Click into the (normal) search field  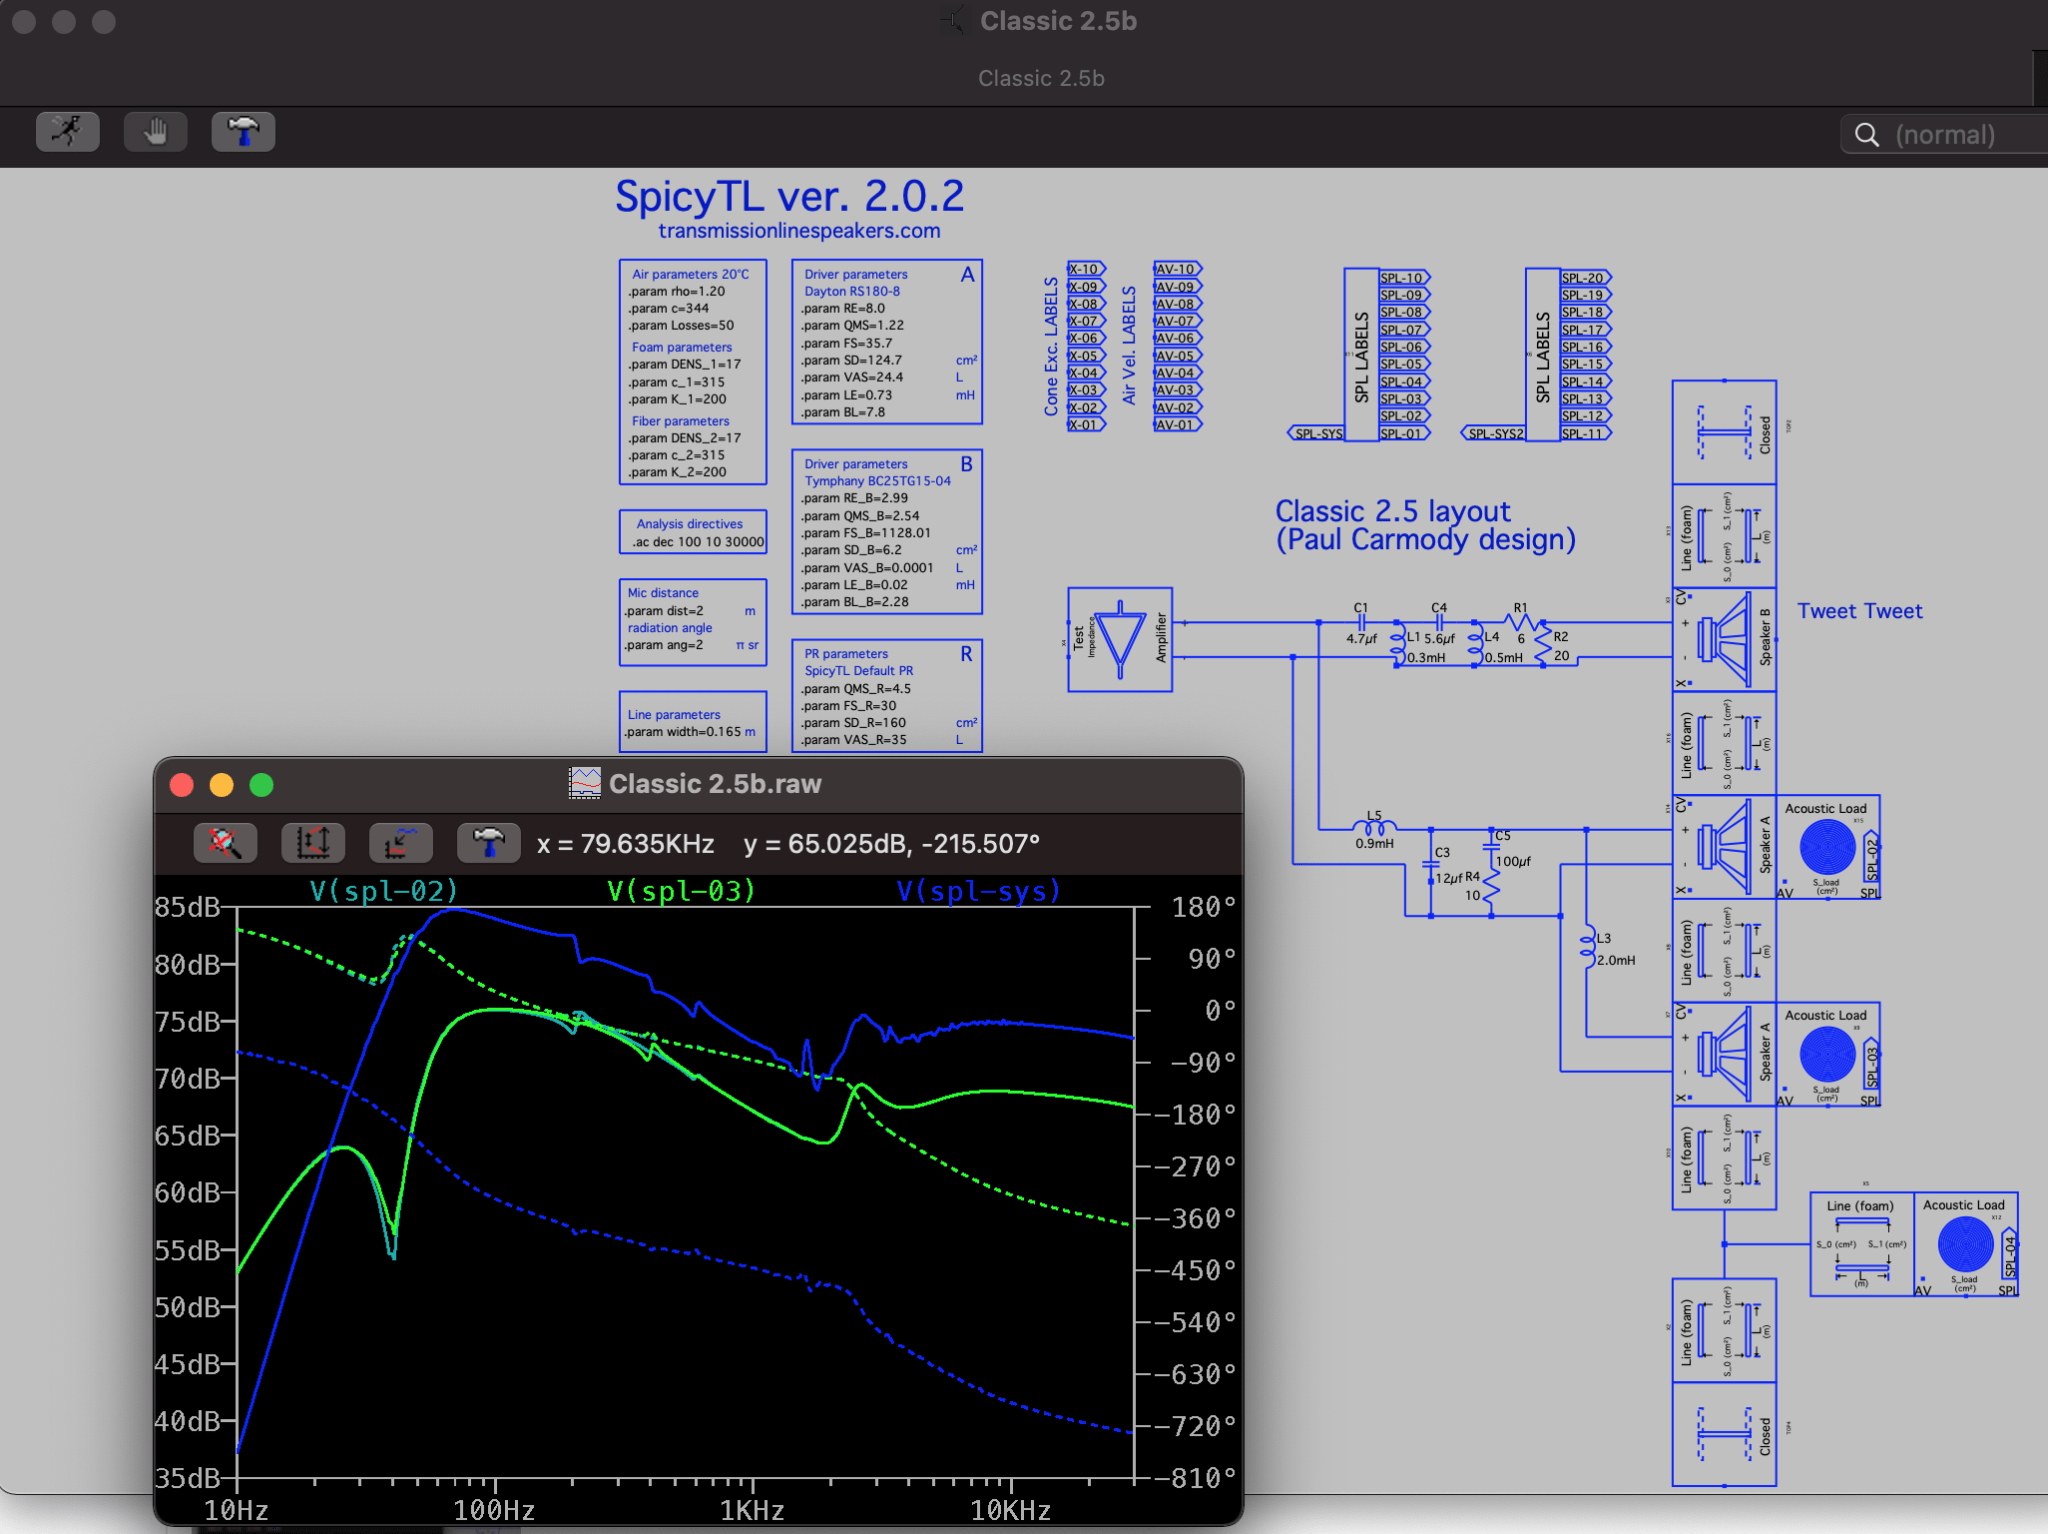(x=1944, y=135)
